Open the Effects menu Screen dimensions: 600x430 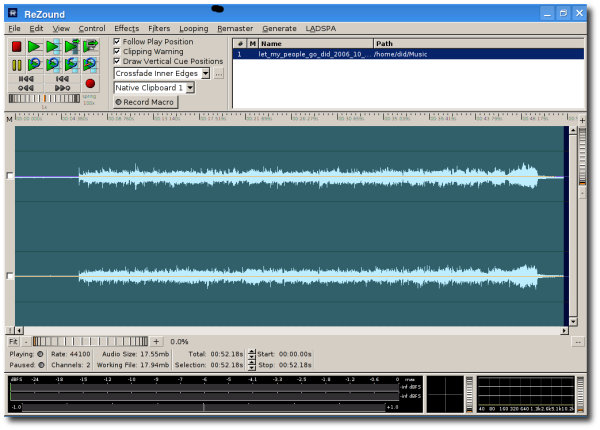coord(126,28)
